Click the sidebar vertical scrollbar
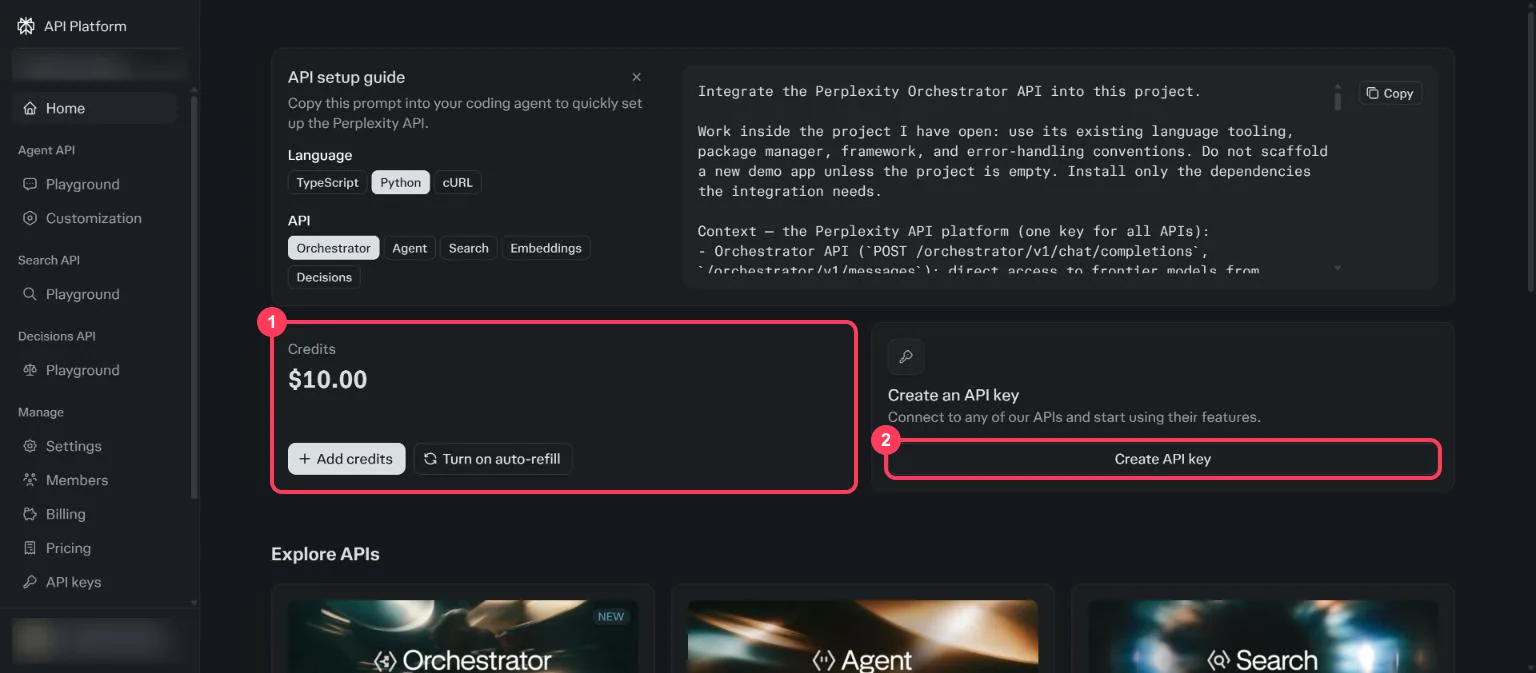 [x=194, y=298]
